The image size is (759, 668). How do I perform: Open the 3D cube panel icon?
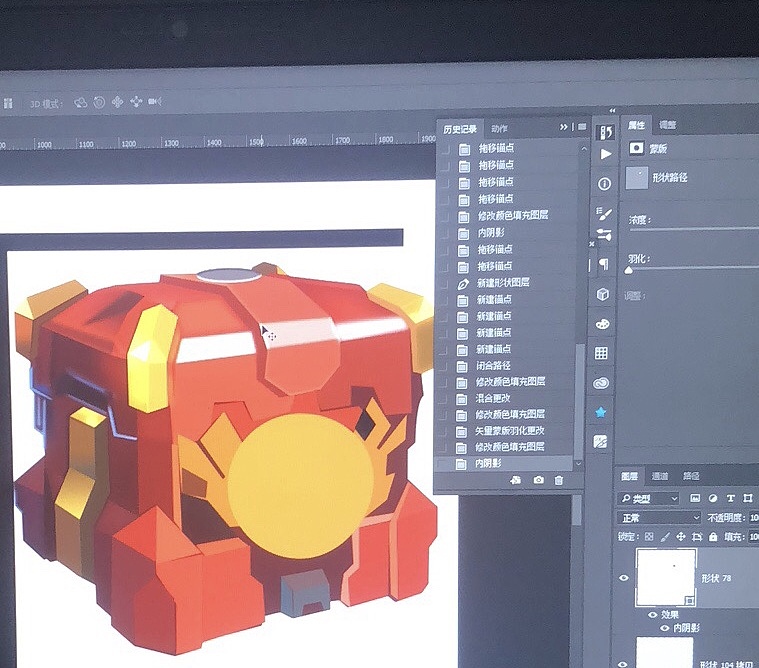tap(603, 294)
